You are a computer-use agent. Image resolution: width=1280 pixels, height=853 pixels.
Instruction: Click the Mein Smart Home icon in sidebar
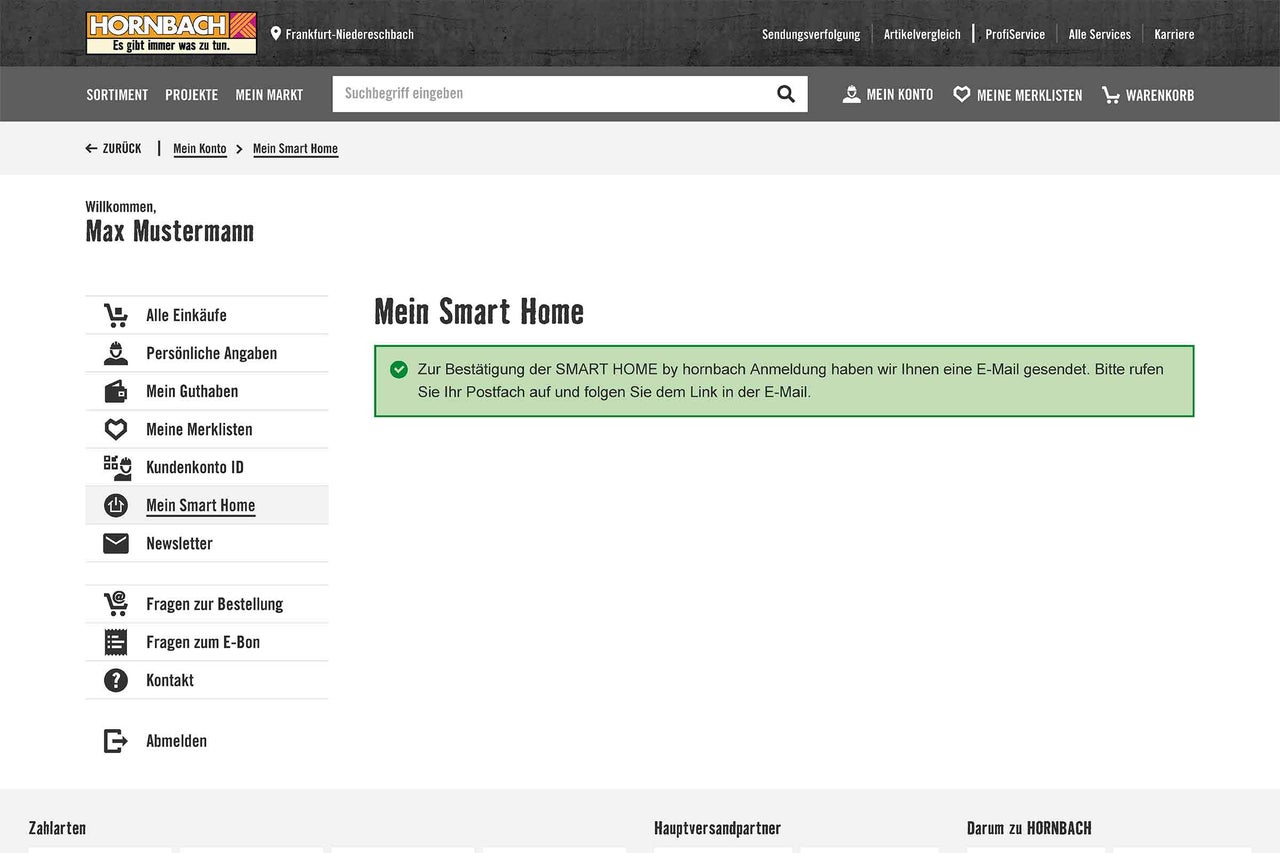[x=116, y=506]
